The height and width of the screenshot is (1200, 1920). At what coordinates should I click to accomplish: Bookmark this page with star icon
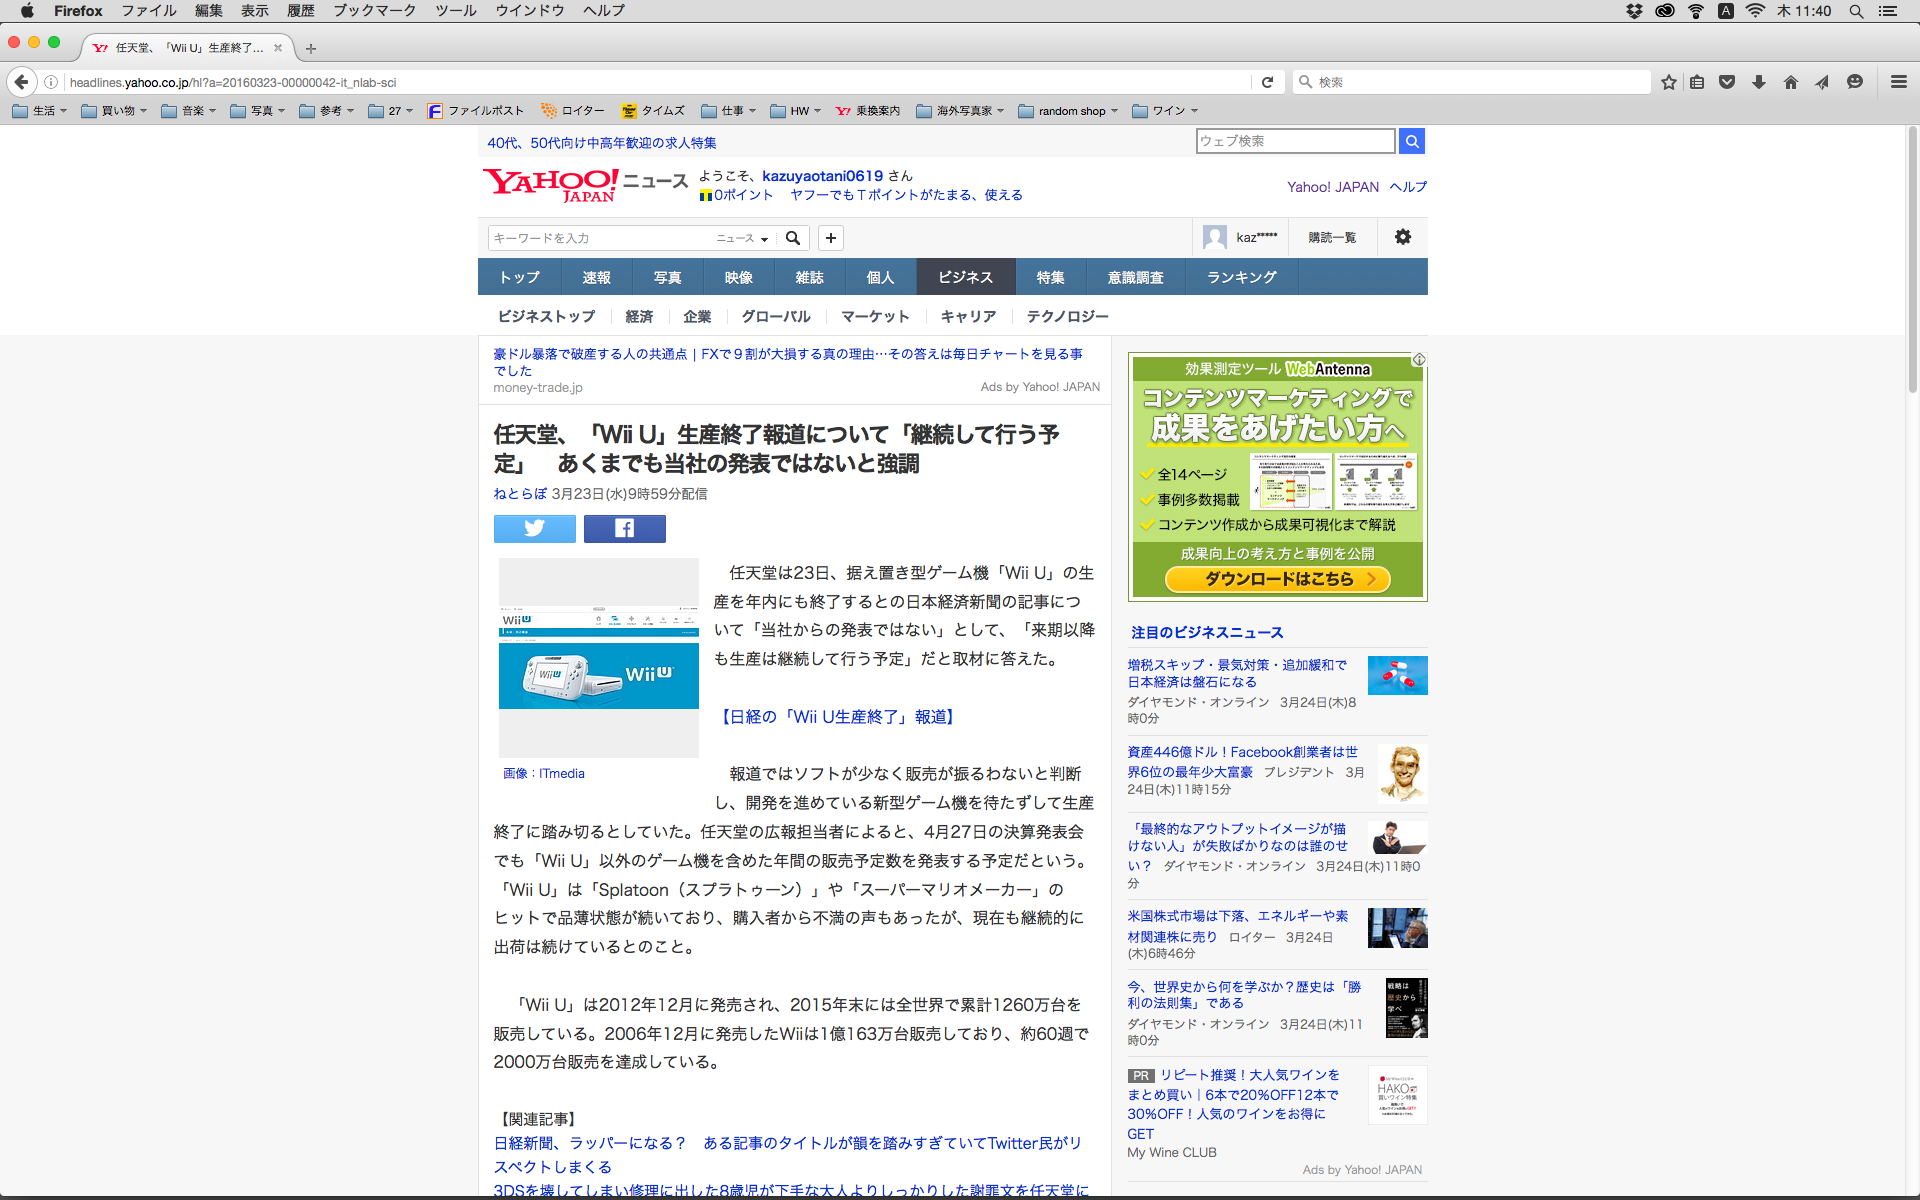1668,82
